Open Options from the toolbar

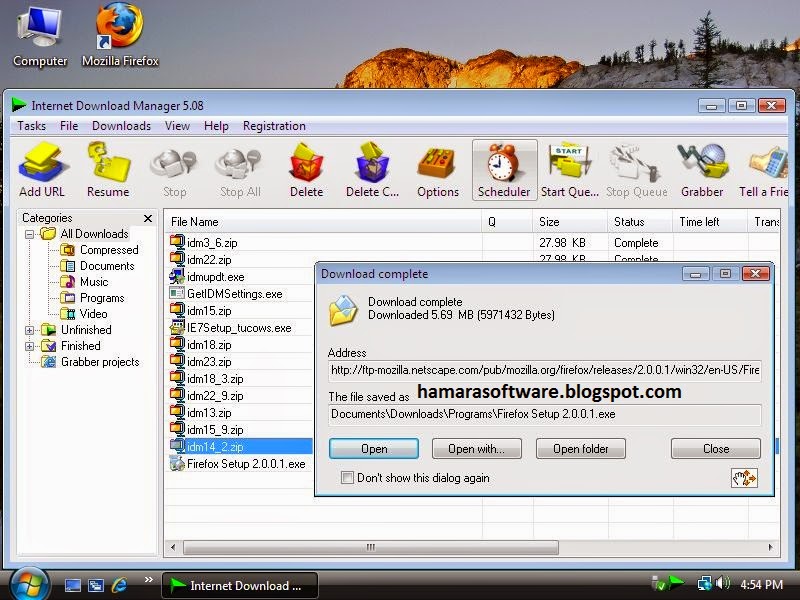coord(437,170)
